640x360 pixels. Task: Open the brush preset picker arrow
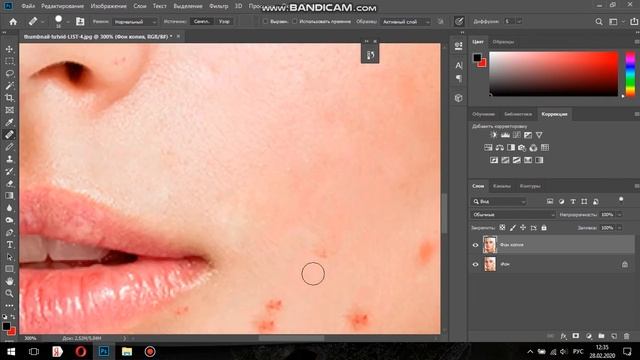(x=68, y=22)
